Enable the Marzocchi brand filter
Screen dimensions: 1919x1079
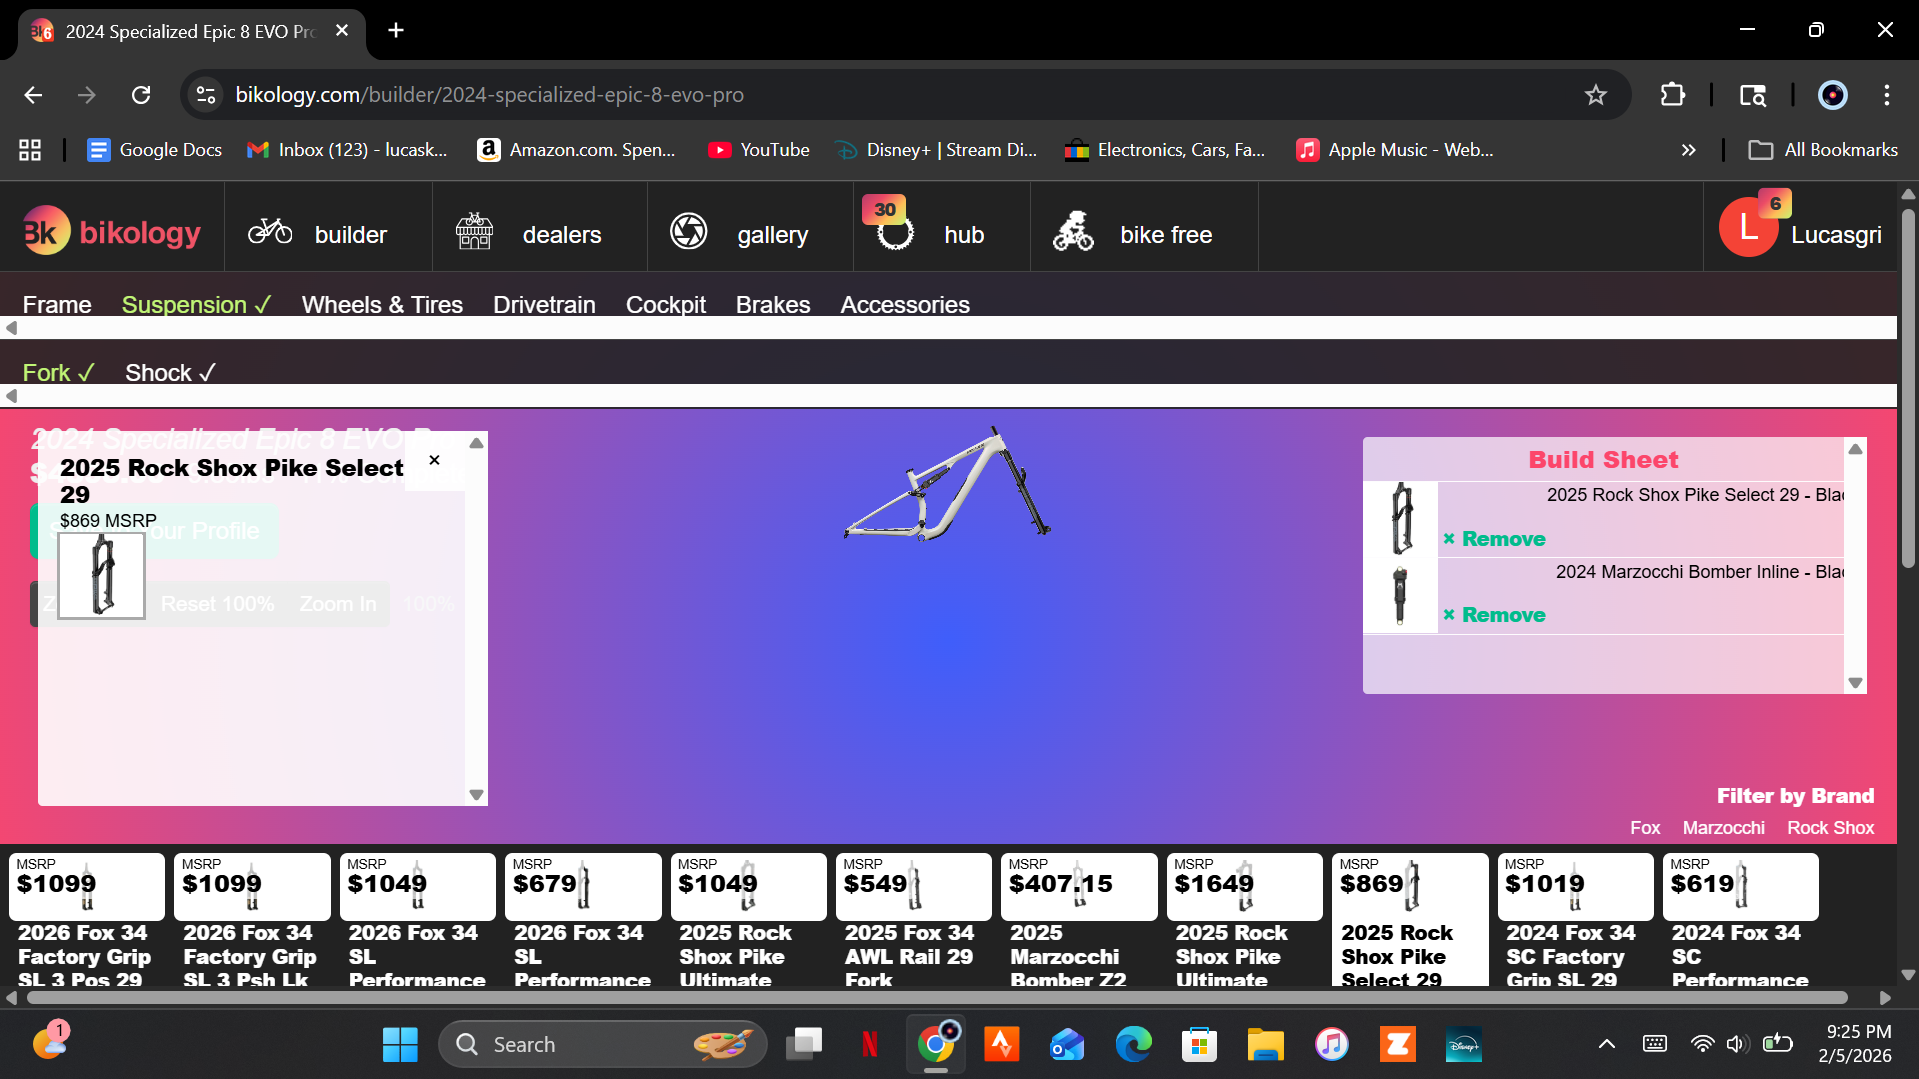tap(1723, 827)
